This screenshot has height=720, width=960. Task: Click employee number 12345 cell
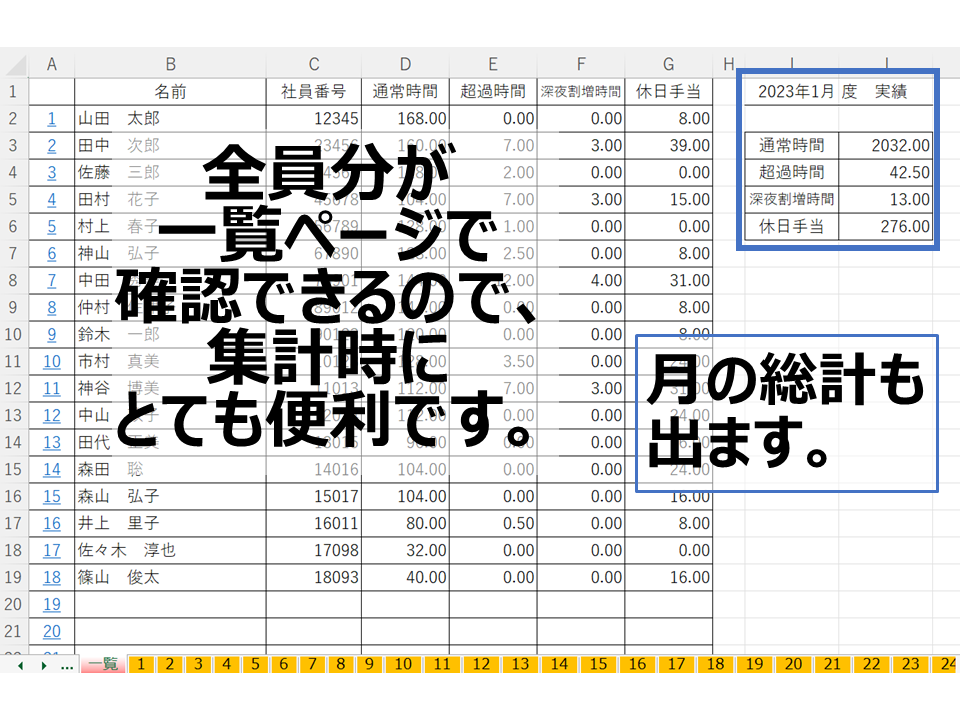[313, 119]
